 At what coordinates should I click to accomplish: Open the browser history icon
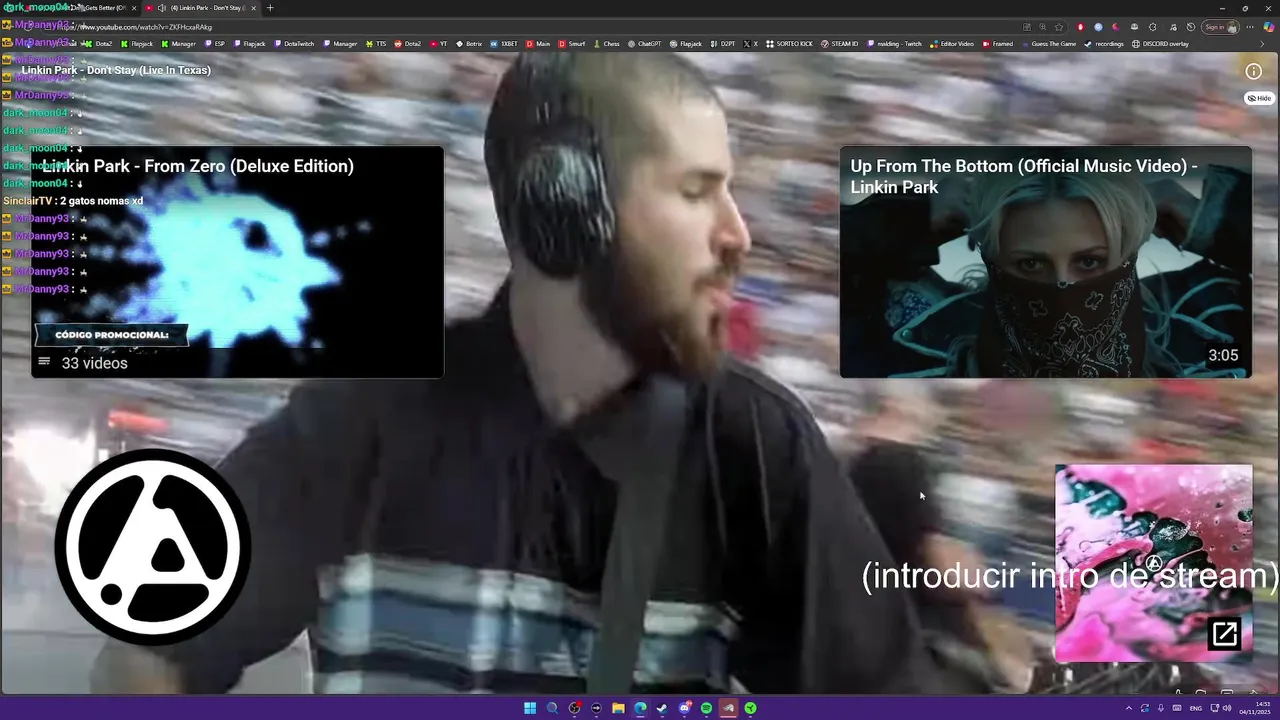[x=1191, y=27]
